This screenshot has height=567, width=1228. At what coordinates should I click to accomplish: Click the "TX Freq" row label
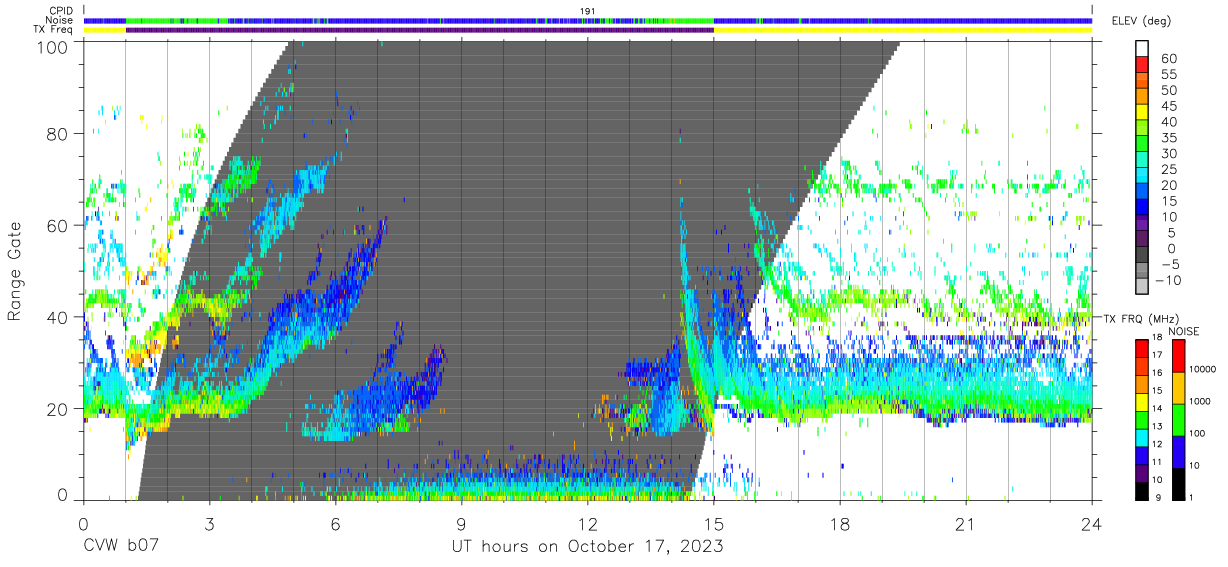tap(53, 30)
